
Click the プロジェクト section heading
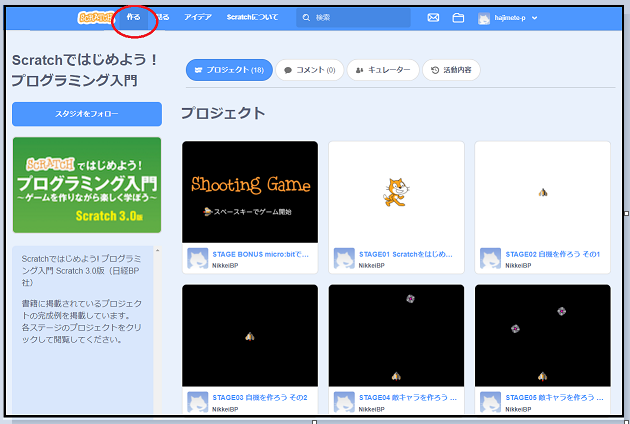click(223, 113)
